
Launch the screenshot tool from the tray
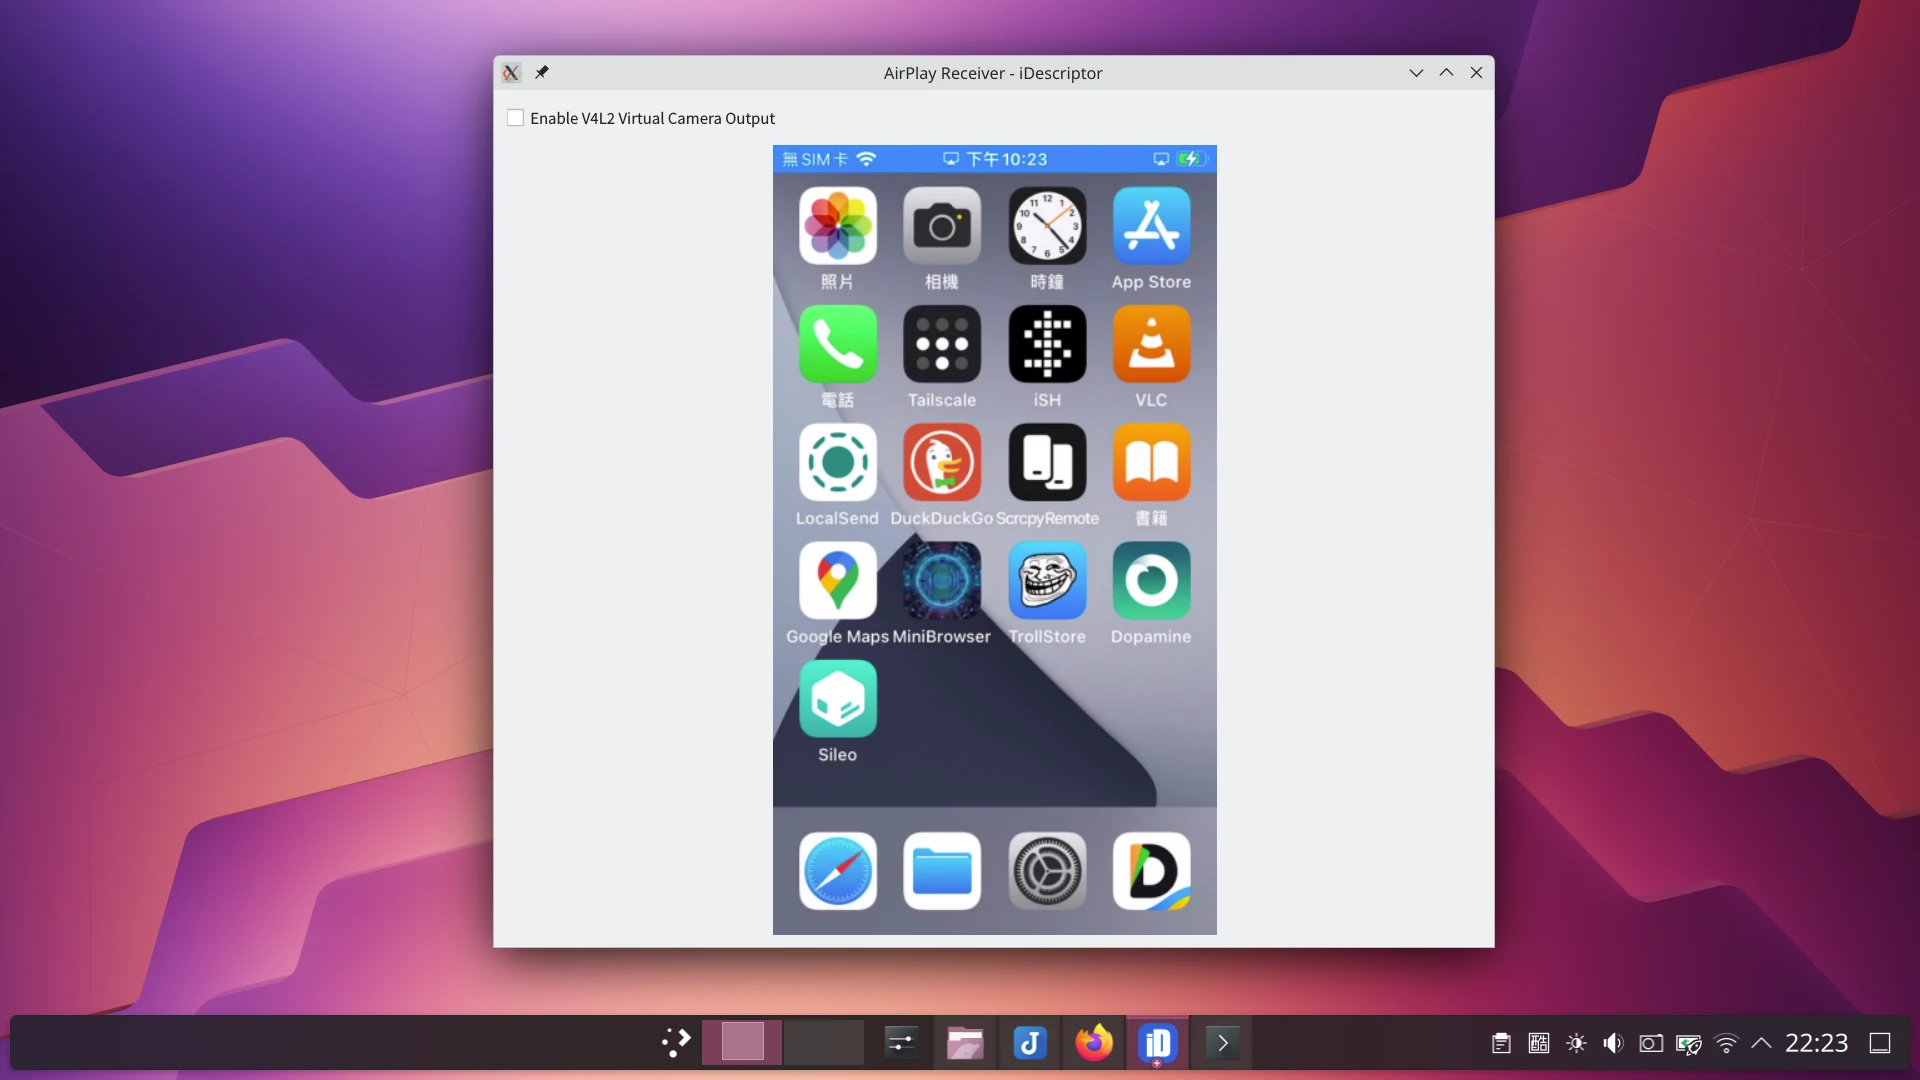[1651, 1043]
